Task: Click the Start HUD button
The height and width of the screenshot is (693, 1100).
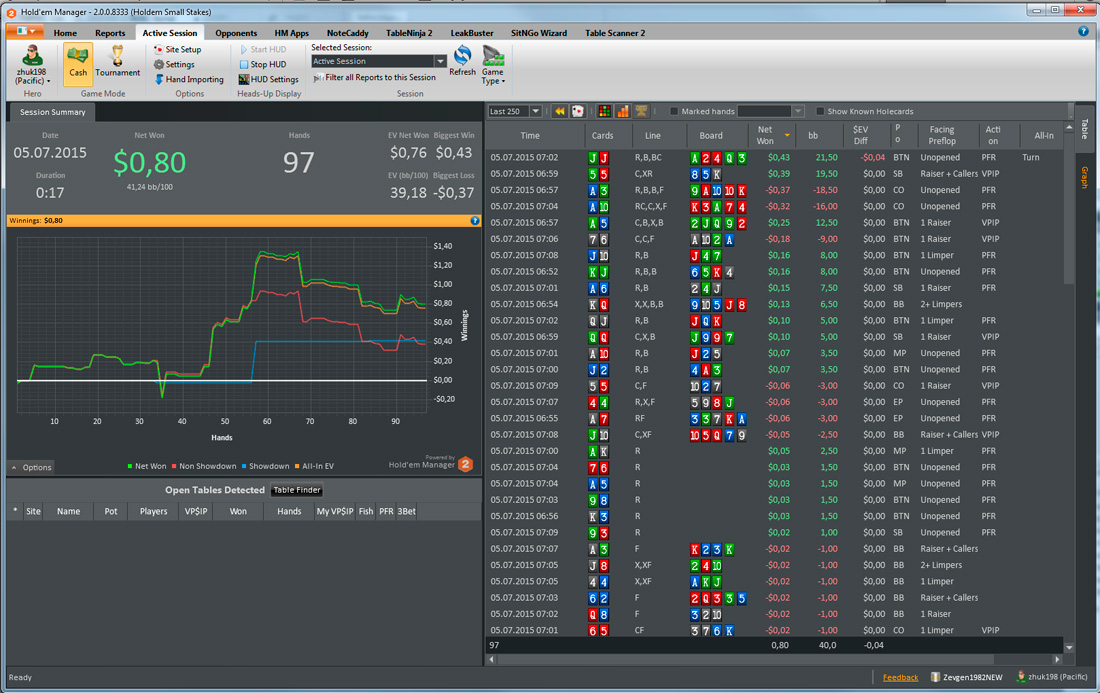Action: [263, 50]
